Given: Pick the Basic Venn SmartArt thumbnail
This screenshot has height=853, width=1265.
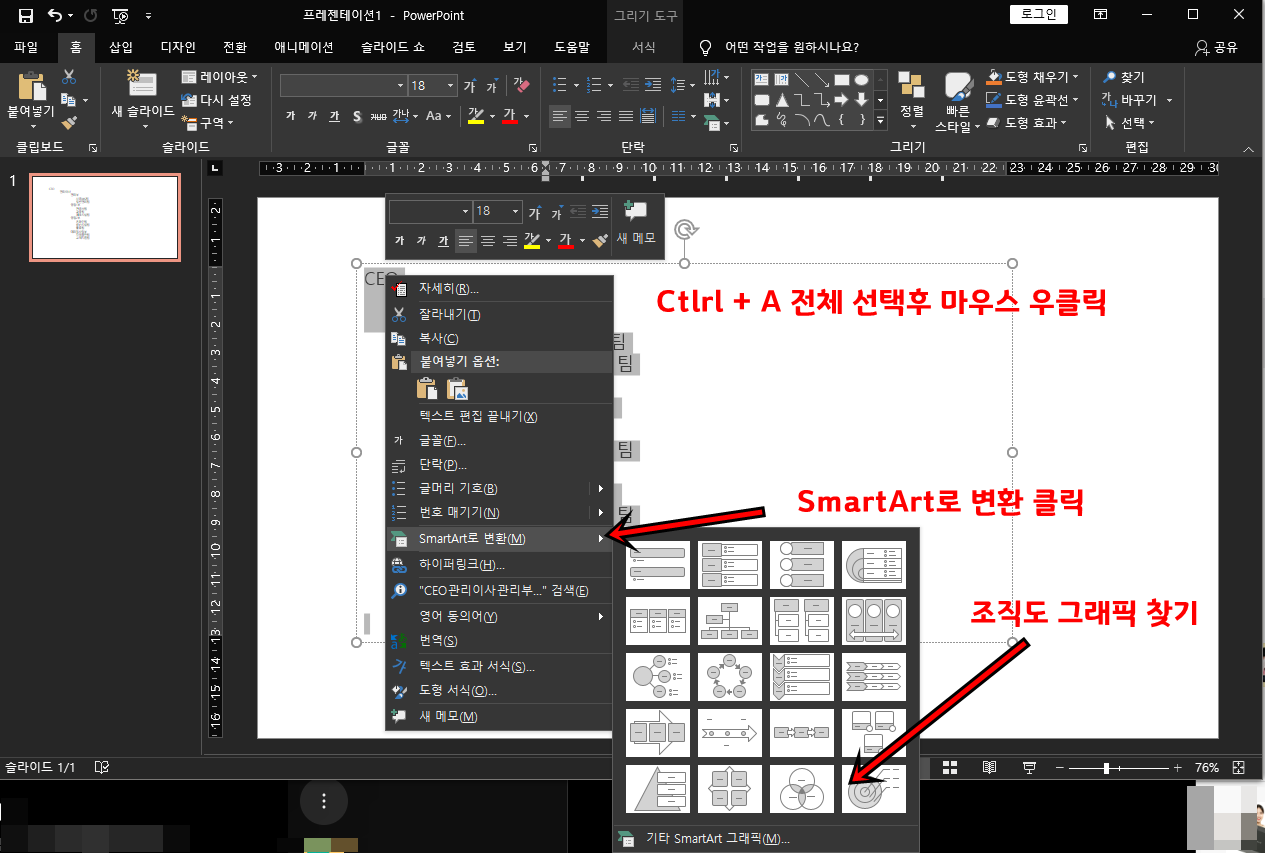Looking at the screenshot, I should click(x=802, y=789).
